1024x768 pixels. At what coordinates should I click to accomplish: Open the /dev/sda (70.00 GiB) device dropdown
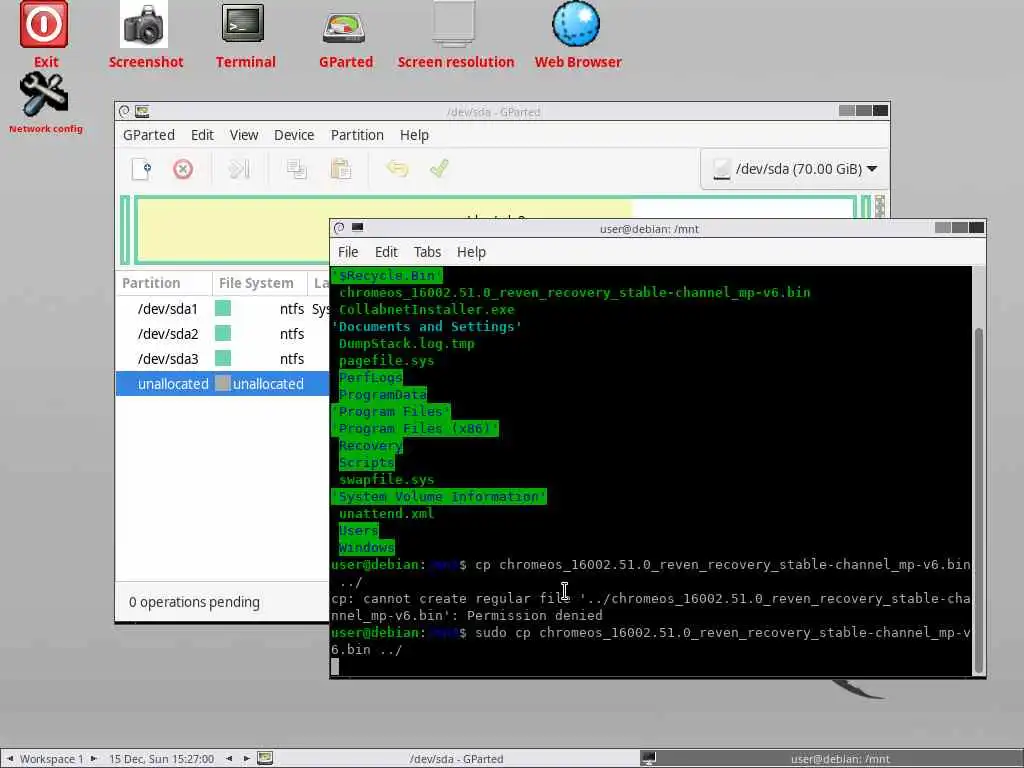click(794, 169)
